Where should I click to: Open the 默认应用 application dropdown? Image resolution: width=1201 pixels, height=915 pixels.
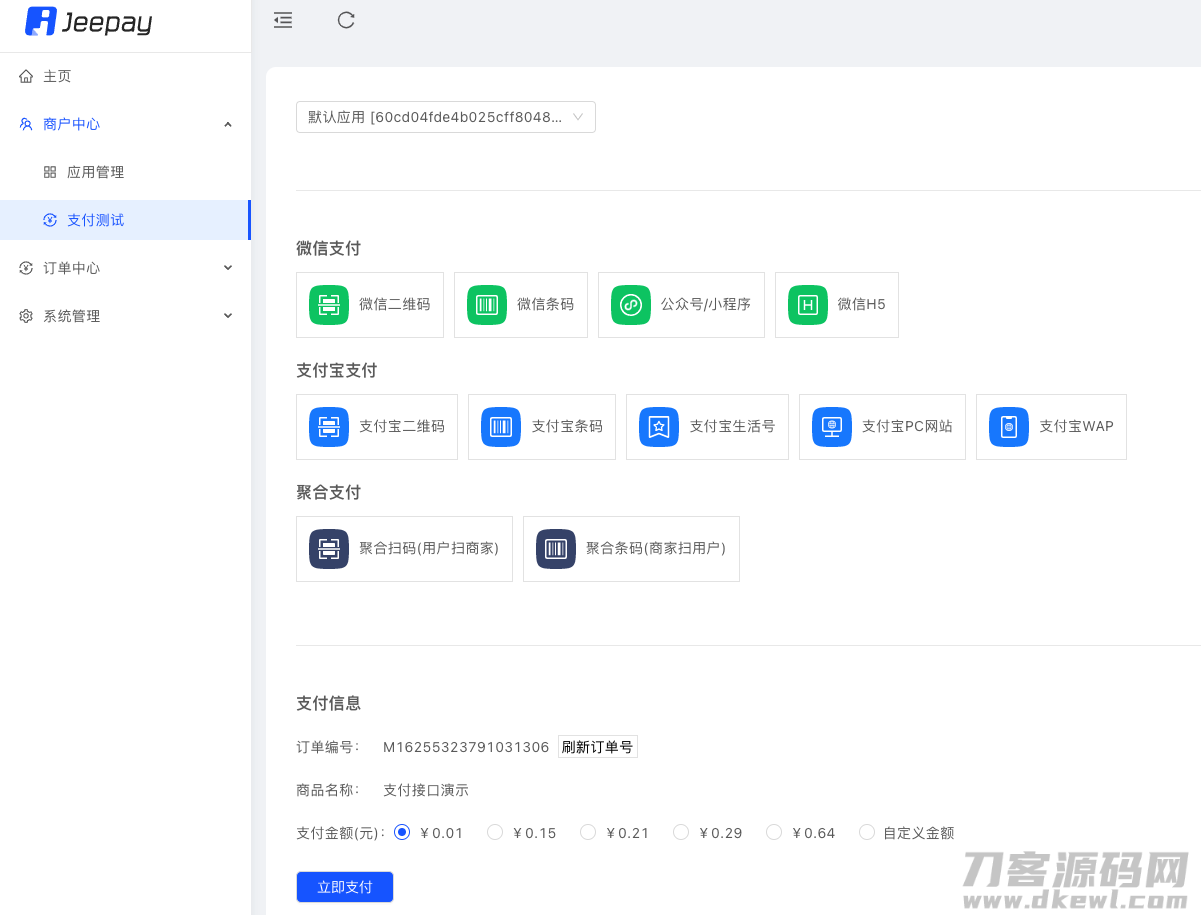click(446, 117)
